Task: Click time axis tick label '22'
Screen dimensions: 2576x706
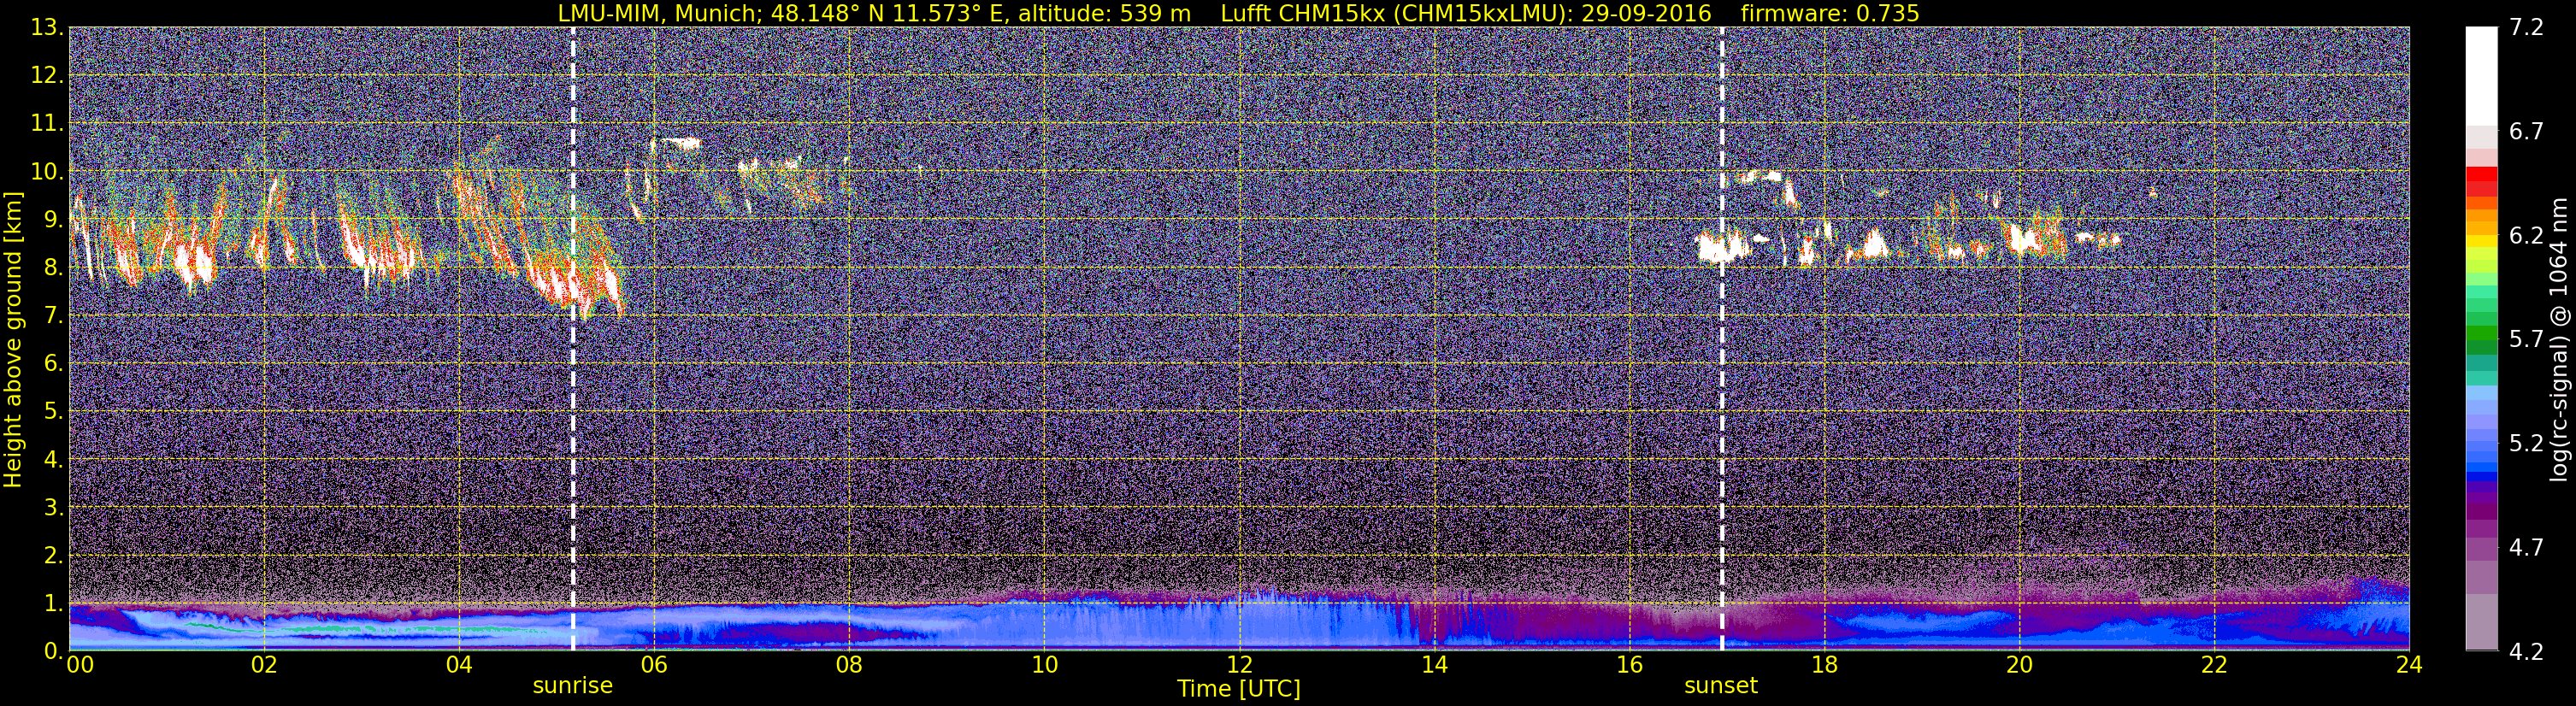Action: (2214, 665)
